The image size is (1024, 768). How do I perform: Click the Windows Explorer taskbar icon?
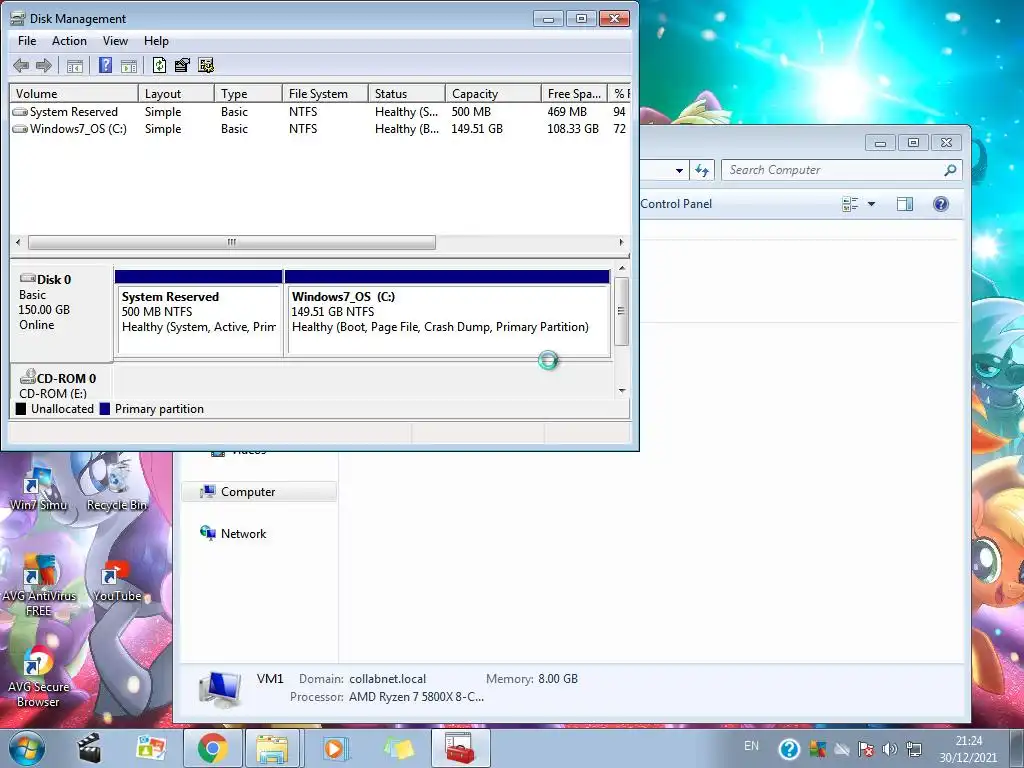point(272,748)
